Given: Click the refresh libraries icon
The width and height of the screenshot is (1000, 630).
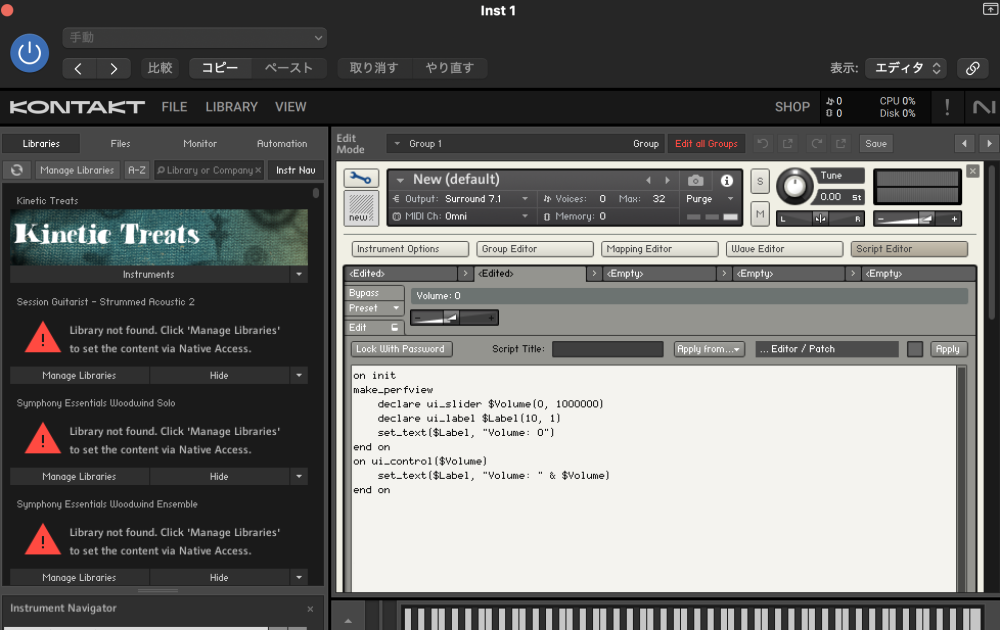Looking at the screenshot, I should pyautogui.click(x=17, y=170).
